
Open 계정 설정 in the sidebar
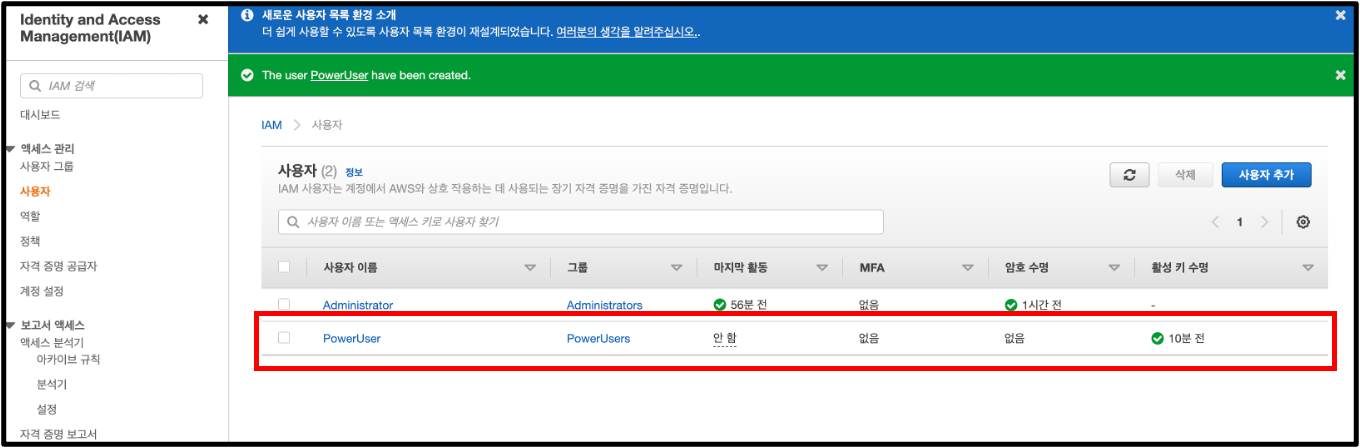[44, 291]
